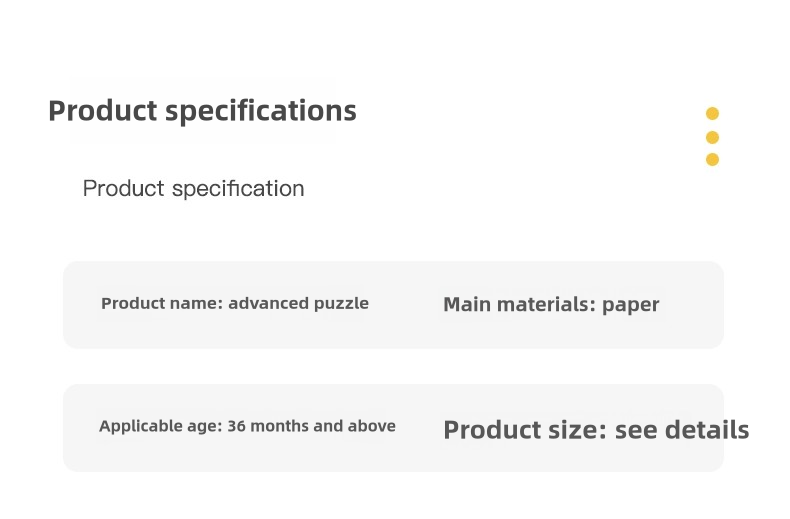This screenshot has width=790, height=519.
Task: Select the "Applicable age:" label
Action: (160, 426)
